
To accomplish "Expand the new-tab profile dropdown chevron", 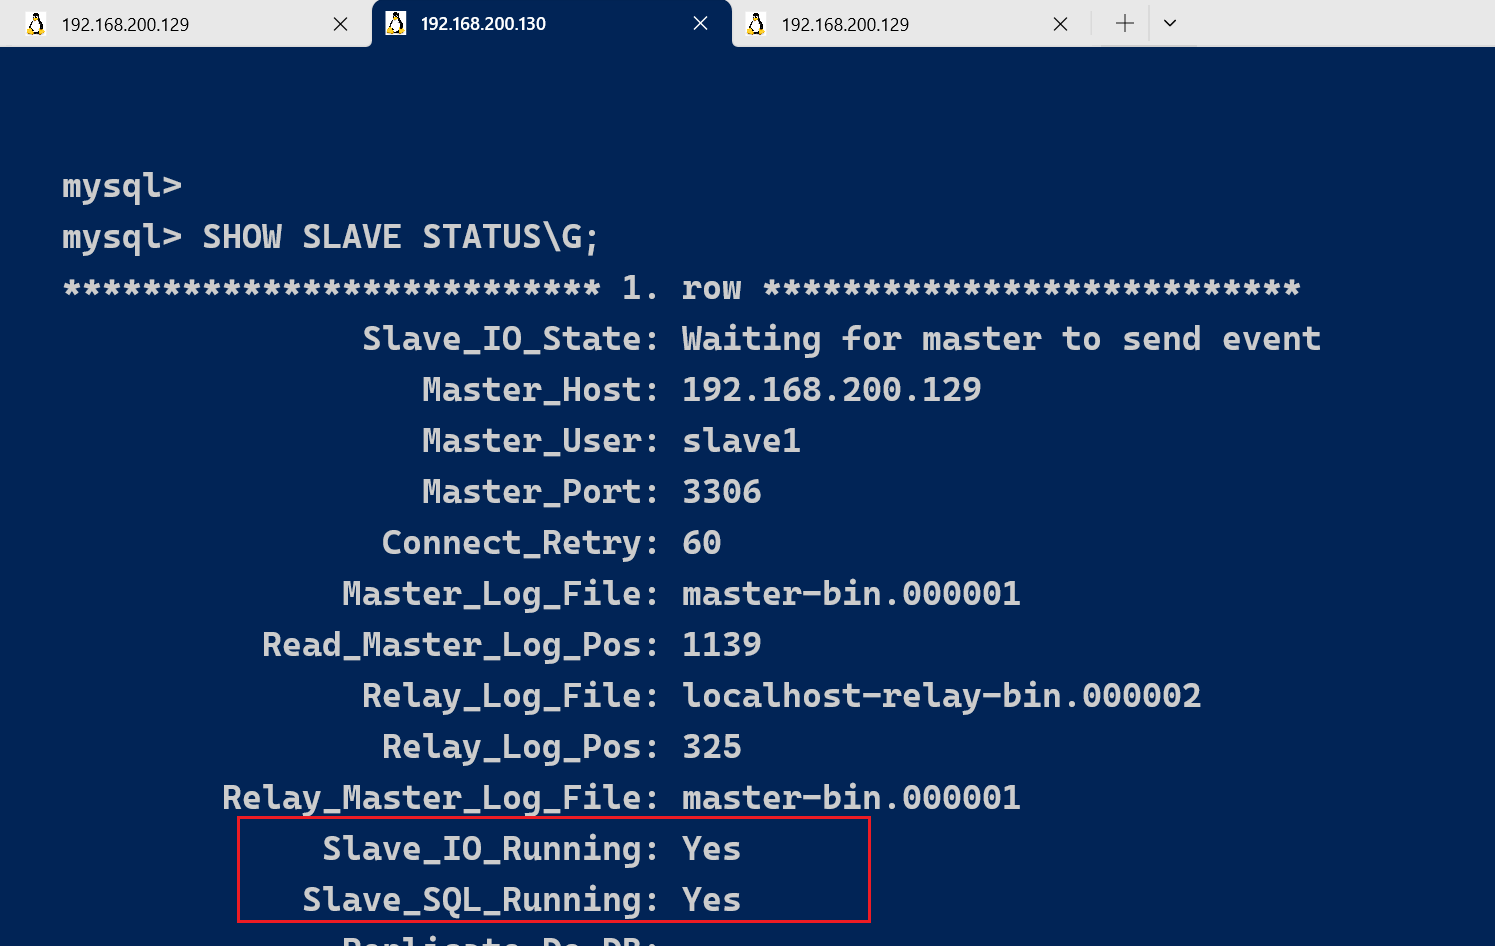I will coord(1170,23).
